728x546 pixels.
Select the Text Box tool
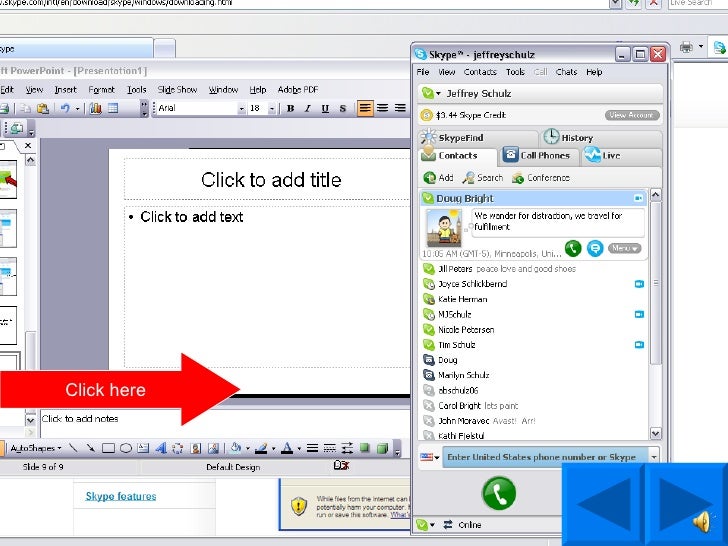pos(143,448)
